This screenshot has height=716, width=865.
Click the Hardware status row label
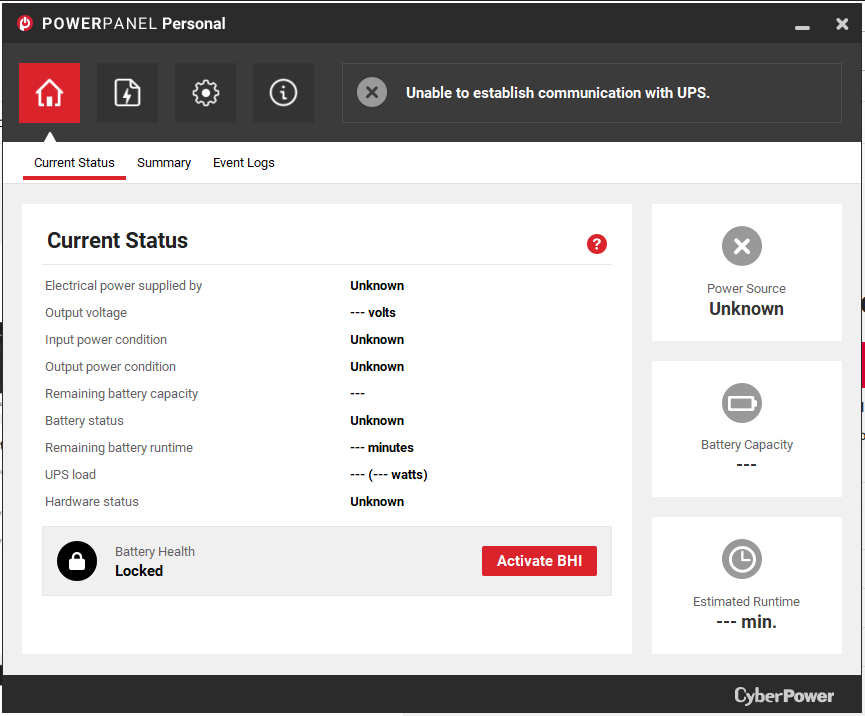92,502
